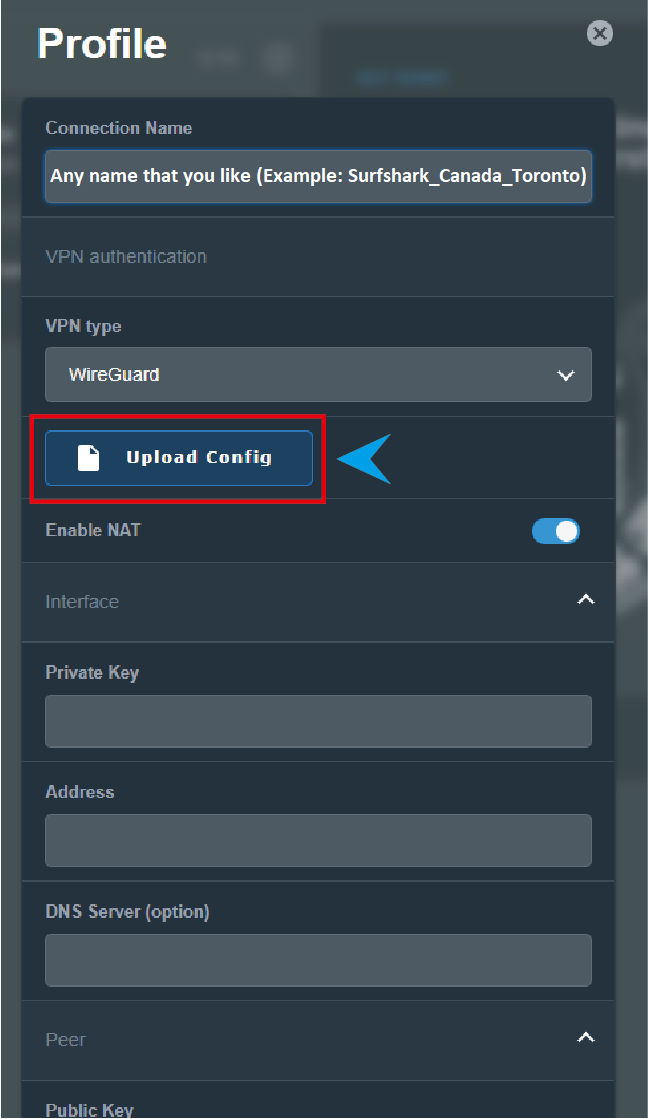Click the Peer section heading text

click(66, 1040)
